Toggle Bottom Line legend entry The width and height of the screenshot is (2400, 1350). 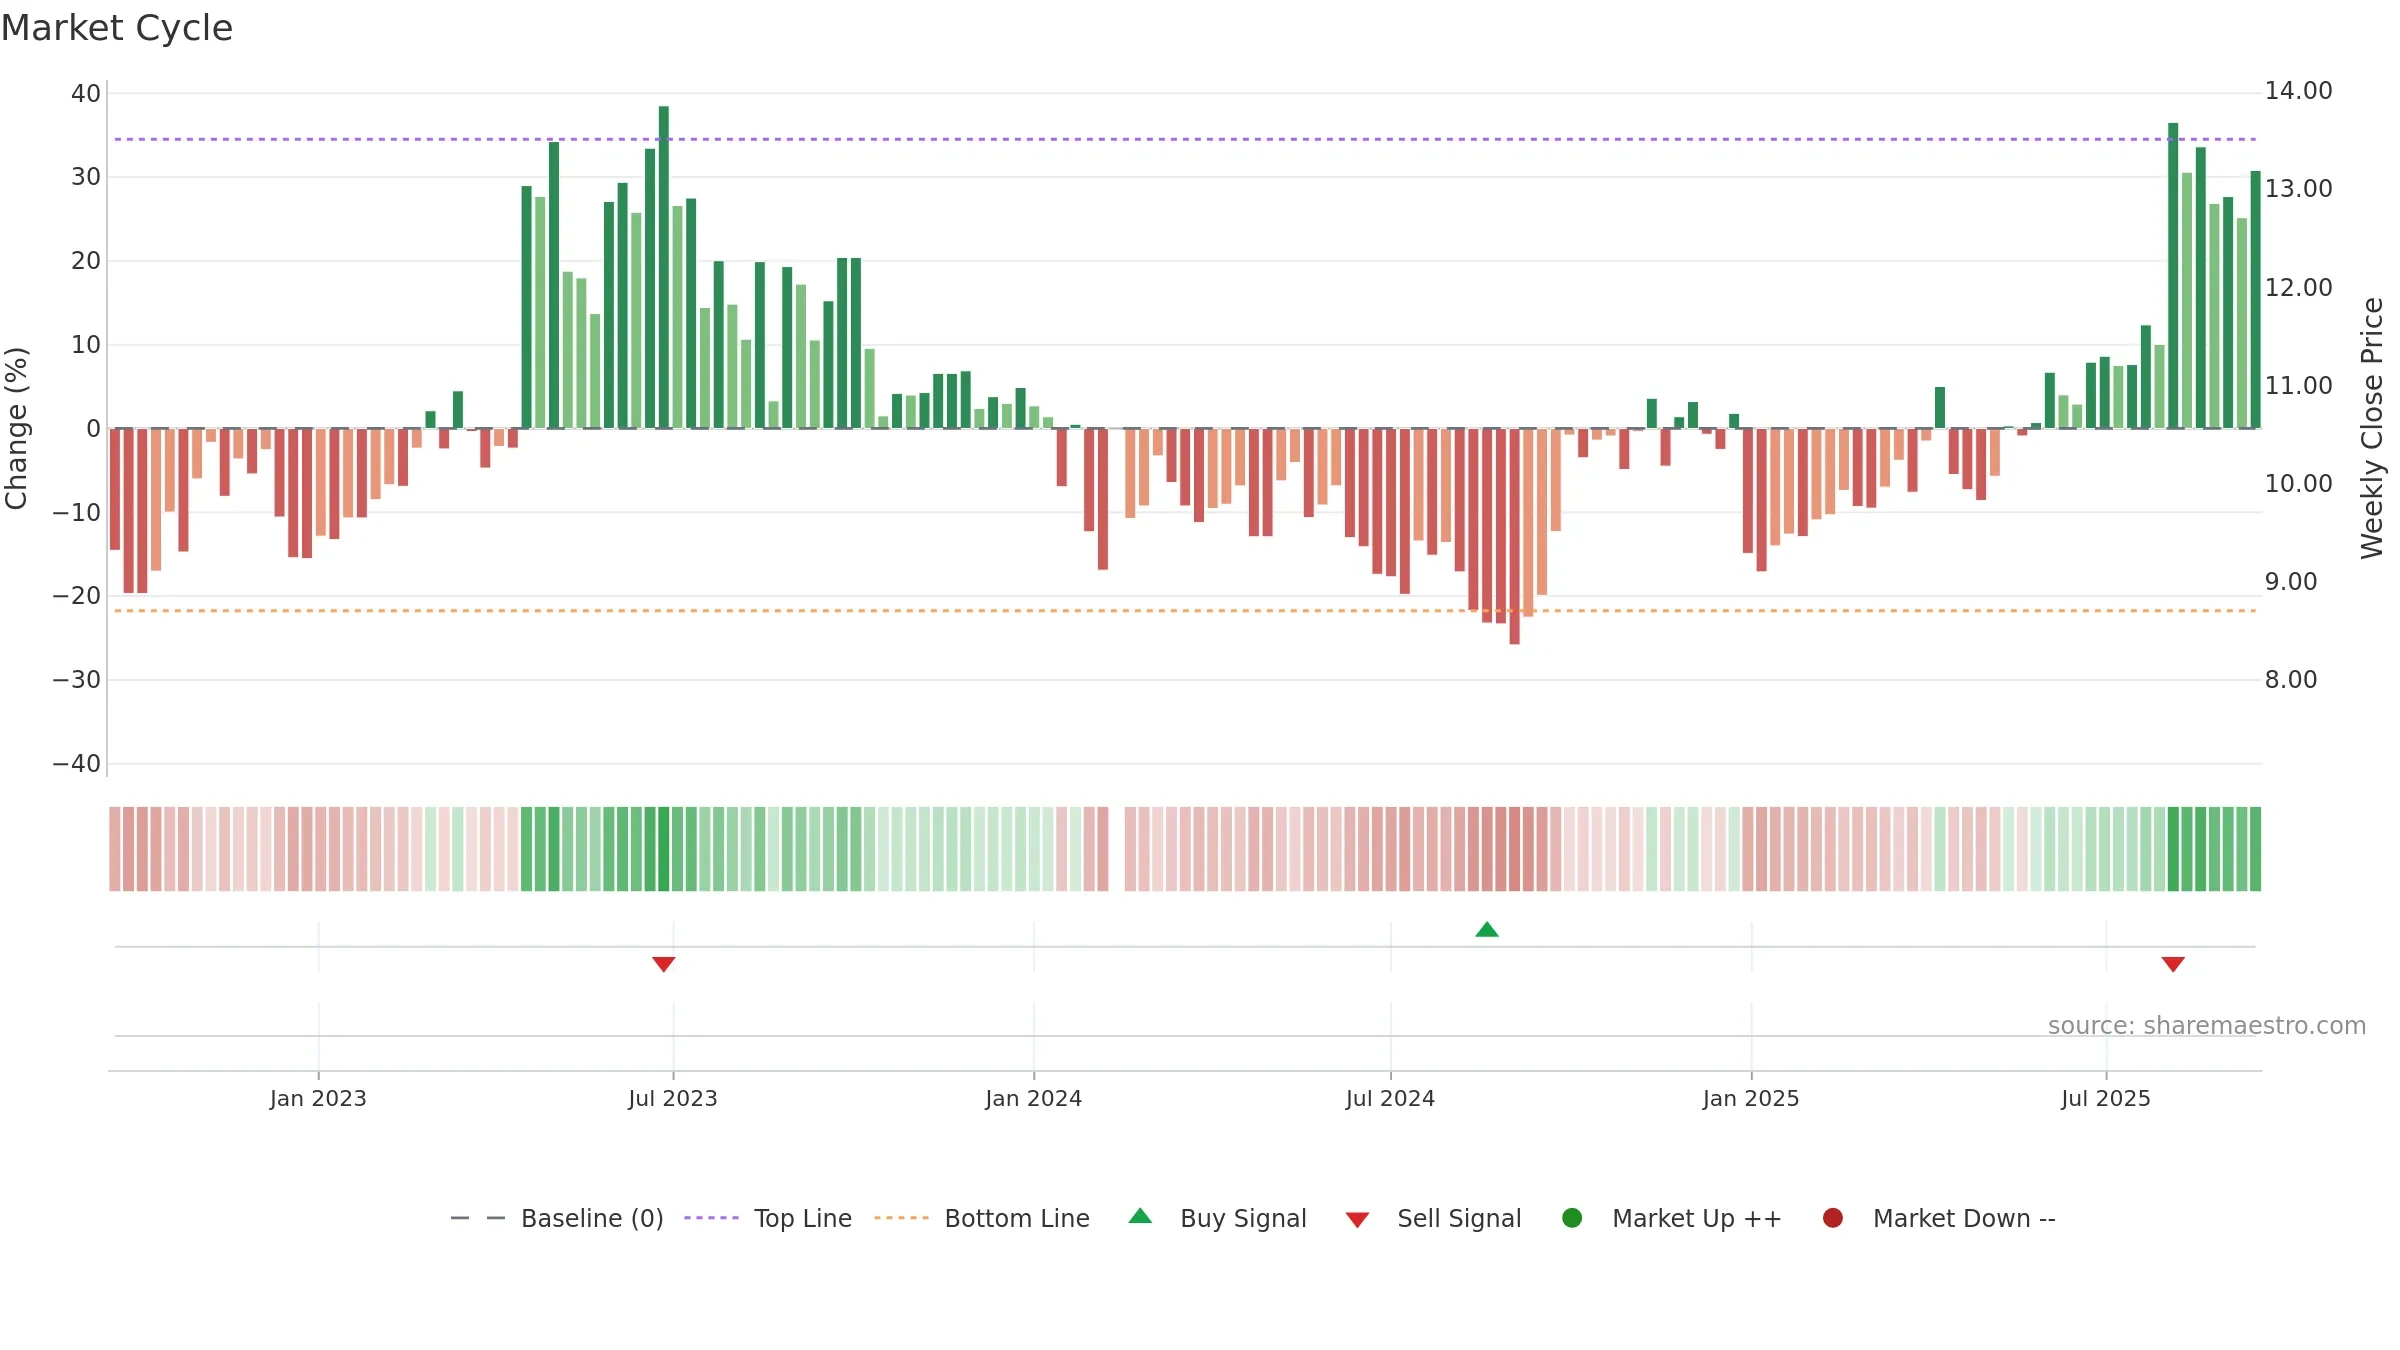(982, 1218)
